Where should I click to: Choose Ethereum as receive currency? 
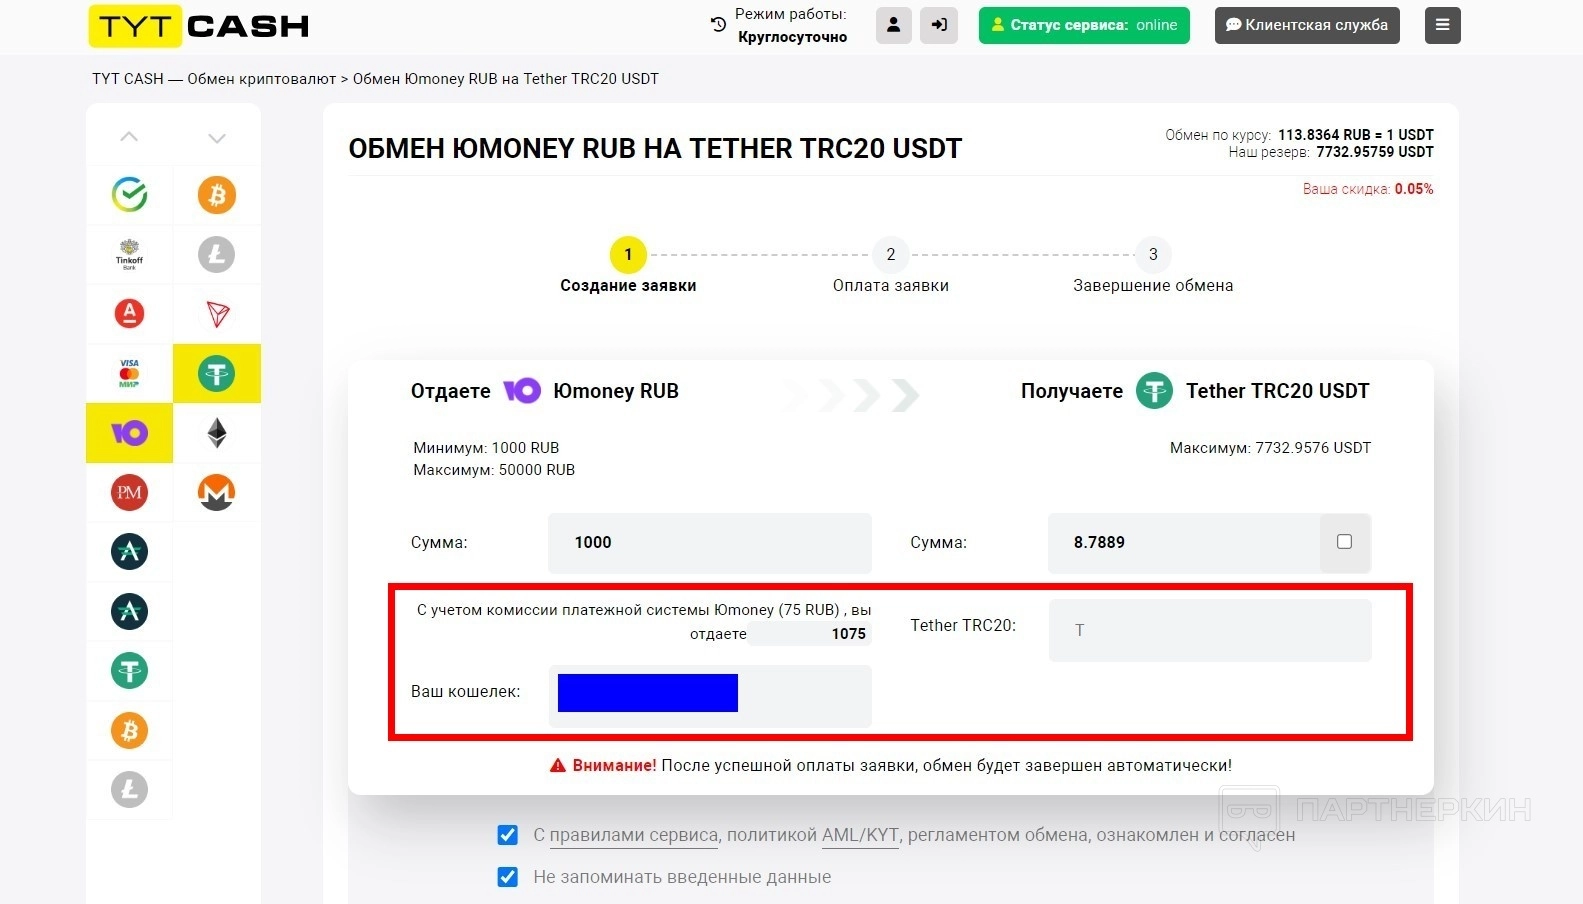pos(217,433)
